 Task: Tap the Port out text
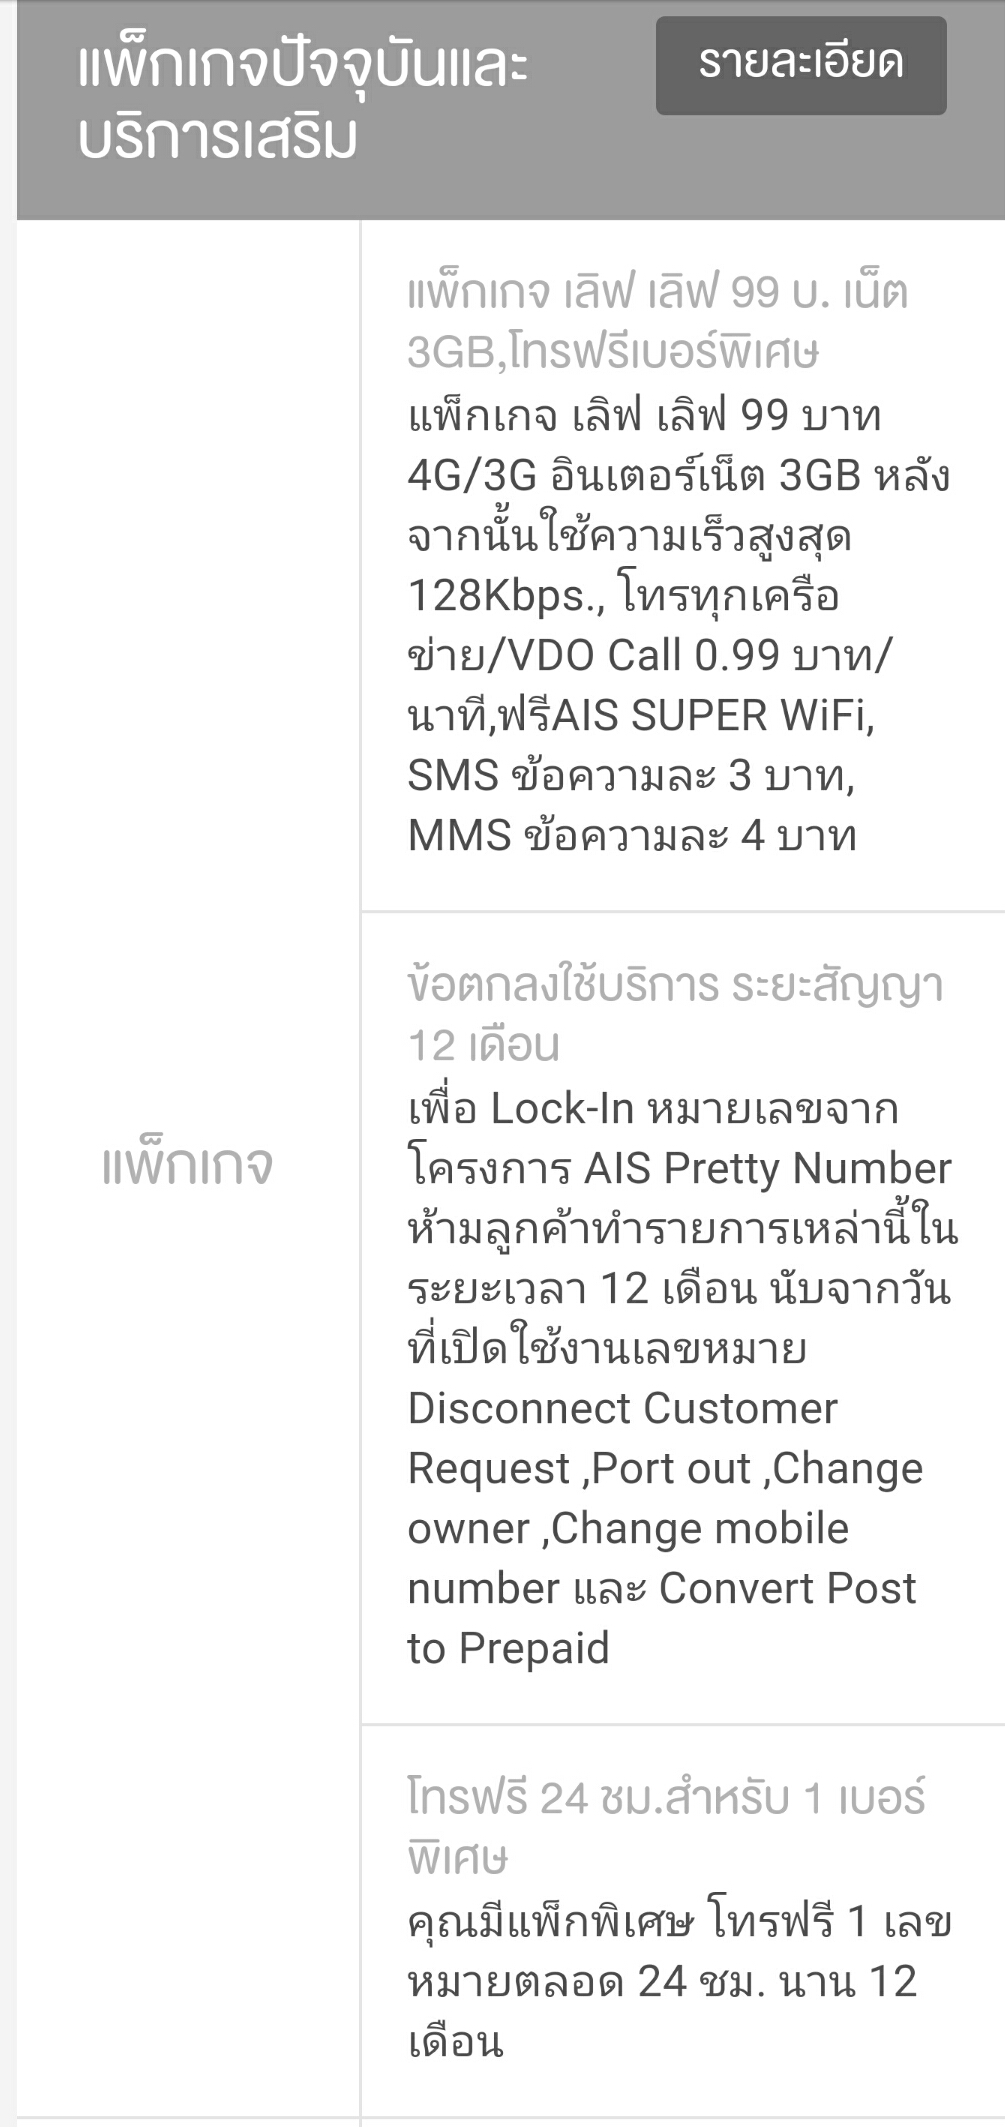[670, 1469]
